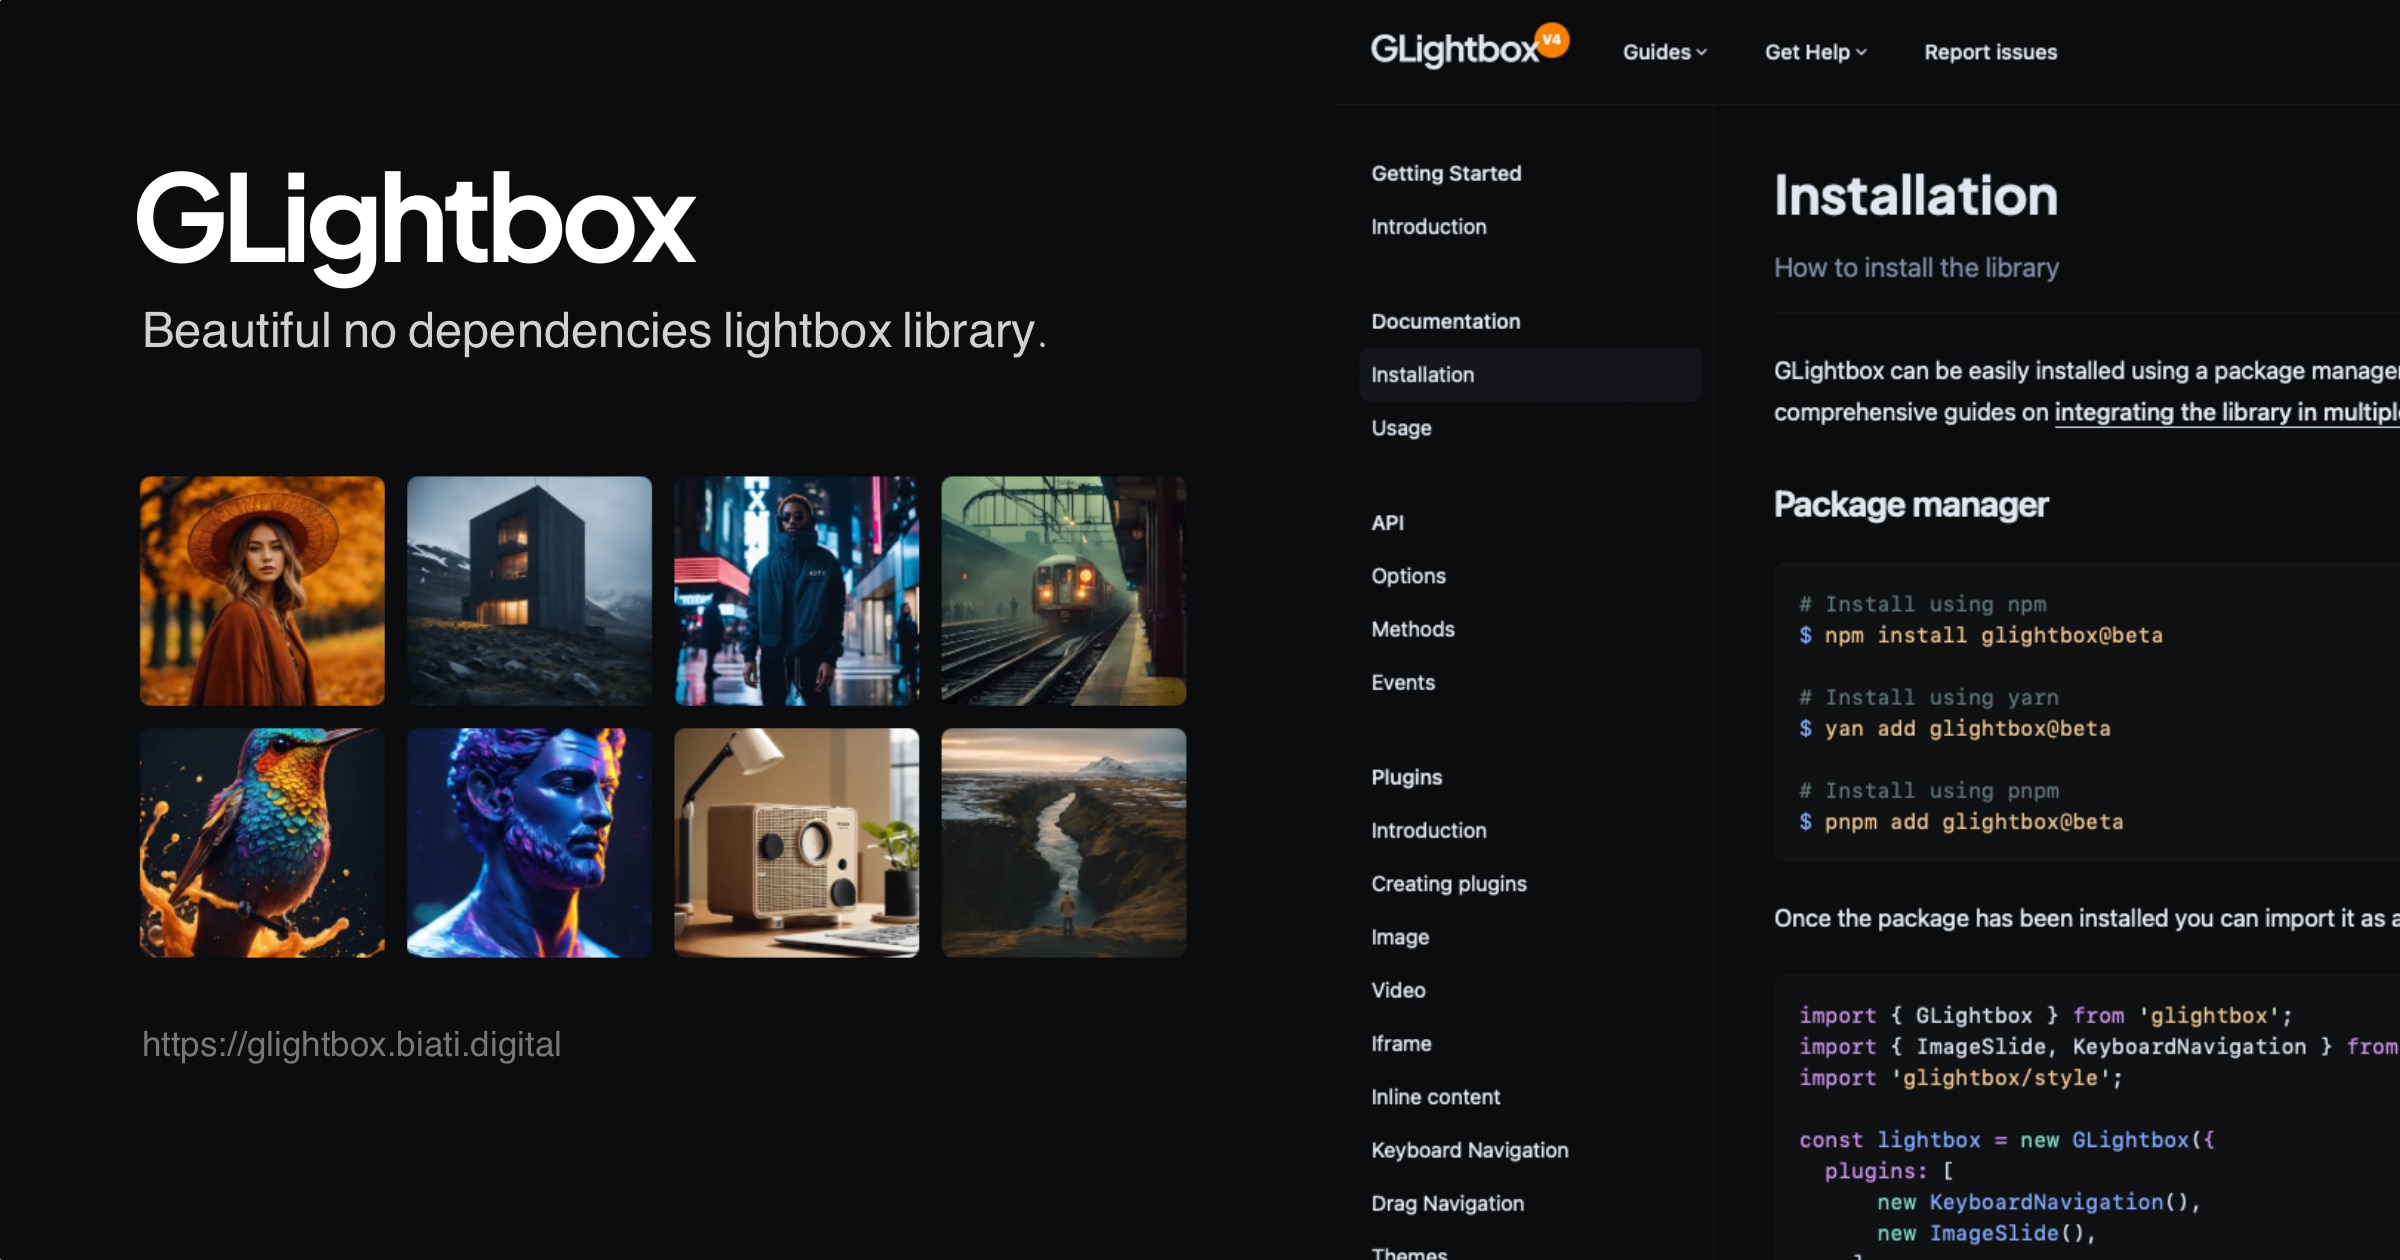This screenshot has height=1260, width=2400.
Task: Select the Options page under API
Action: [x=1408, y=575]
